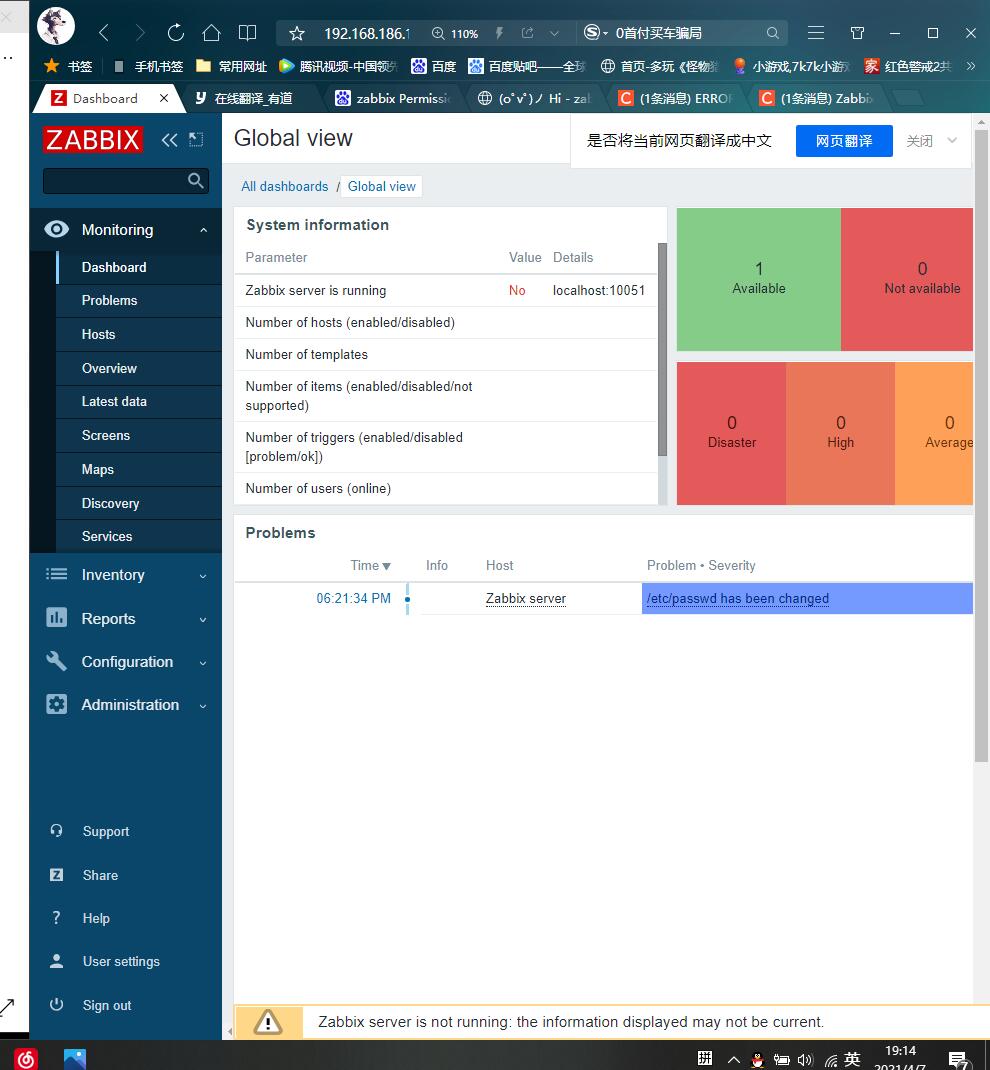
Task: Click 关闭 to dismiss translate prompt
Action: click(x=919, y=141)
